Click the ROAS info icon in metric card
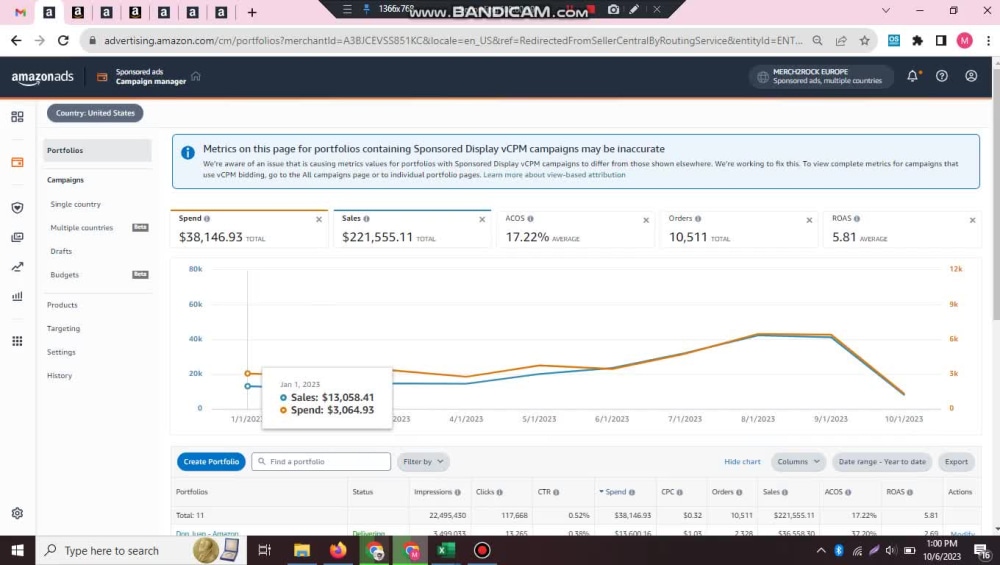Screen dimensions: 1000x565 (x=857, y=219)
